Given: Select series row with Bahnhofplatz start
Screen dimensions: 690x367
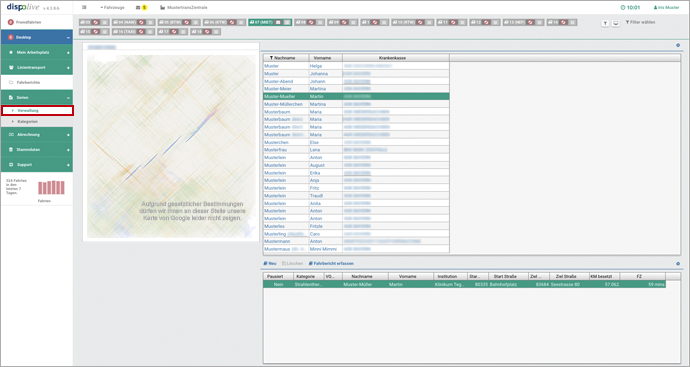Looking at the screenshot, I should [x=464, y=284].
